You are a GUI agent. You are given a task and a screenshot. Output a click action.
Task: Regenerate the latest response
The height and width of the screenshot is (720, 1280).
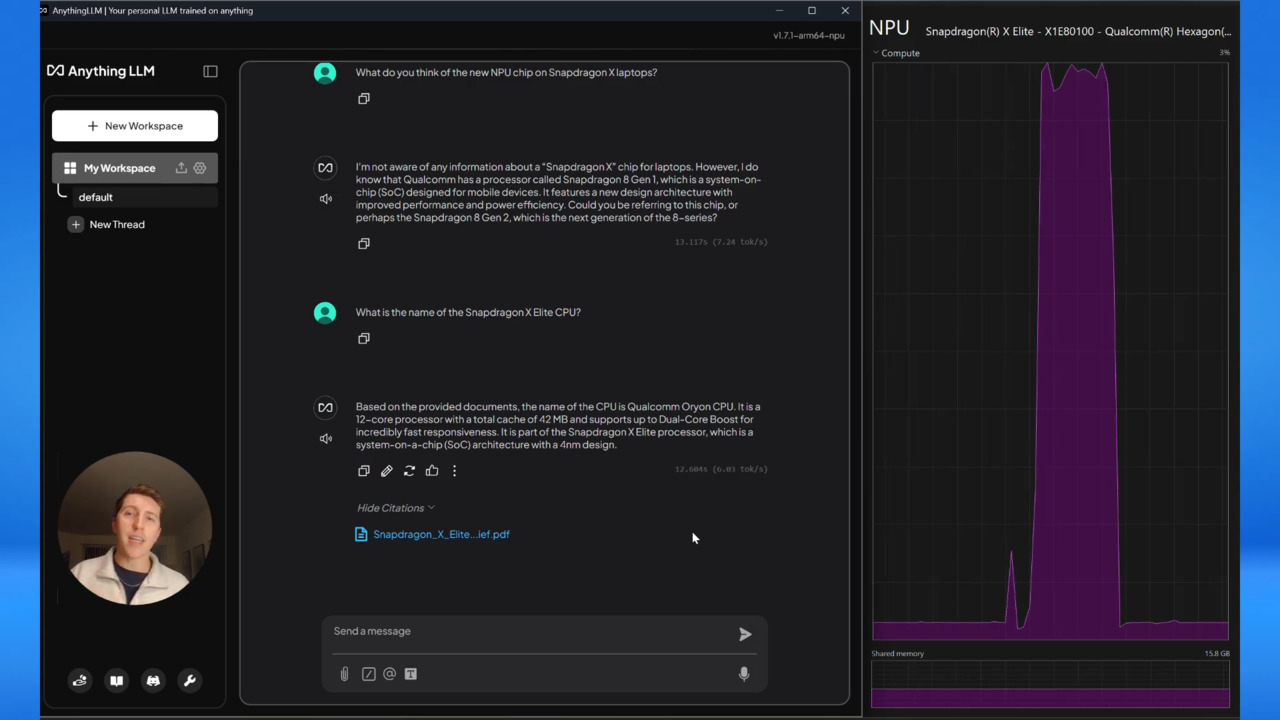409,471
